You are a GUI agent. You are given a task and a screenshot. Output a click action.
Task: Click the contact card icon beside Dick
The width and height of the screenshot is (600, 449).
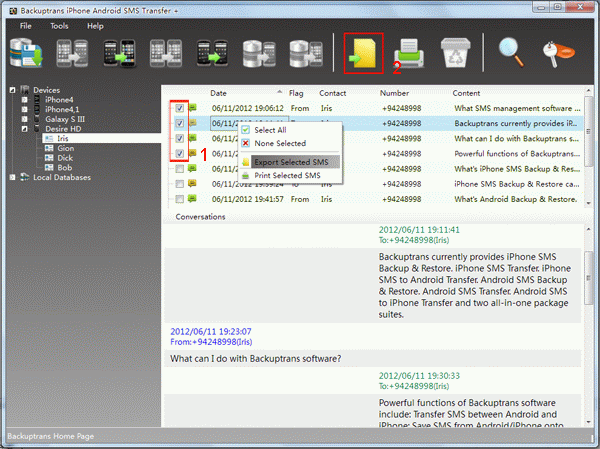[x=49, y=158]
